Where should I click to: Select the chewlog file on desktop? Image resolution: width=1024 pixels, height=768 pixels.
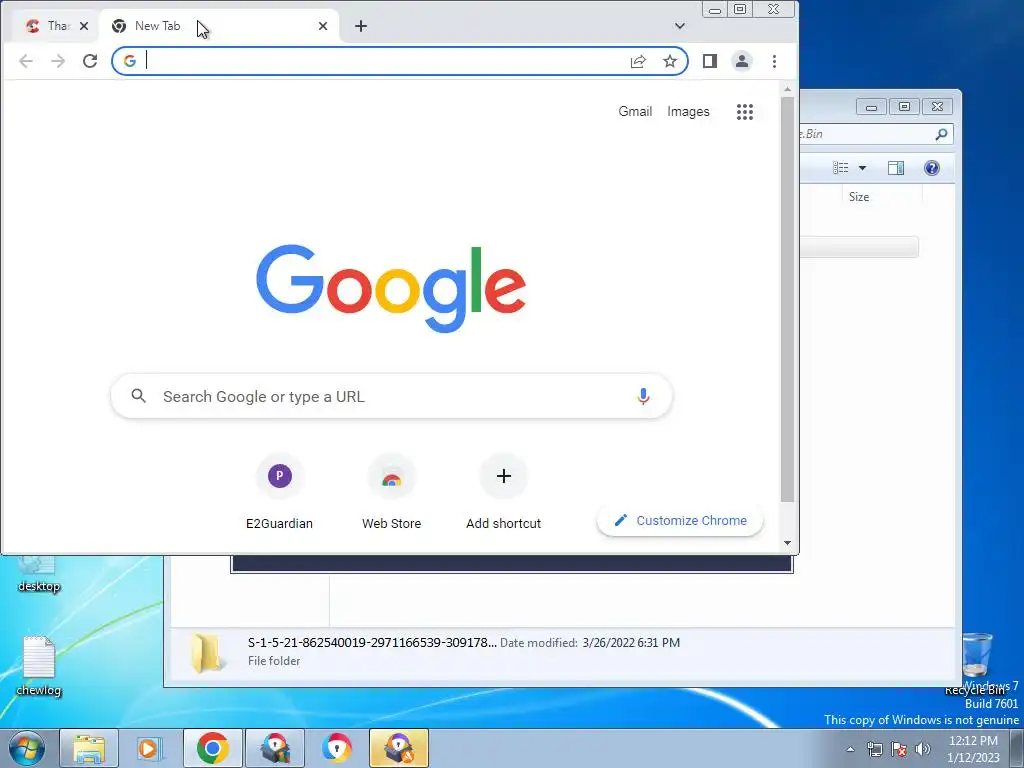[x=39, y=666]
